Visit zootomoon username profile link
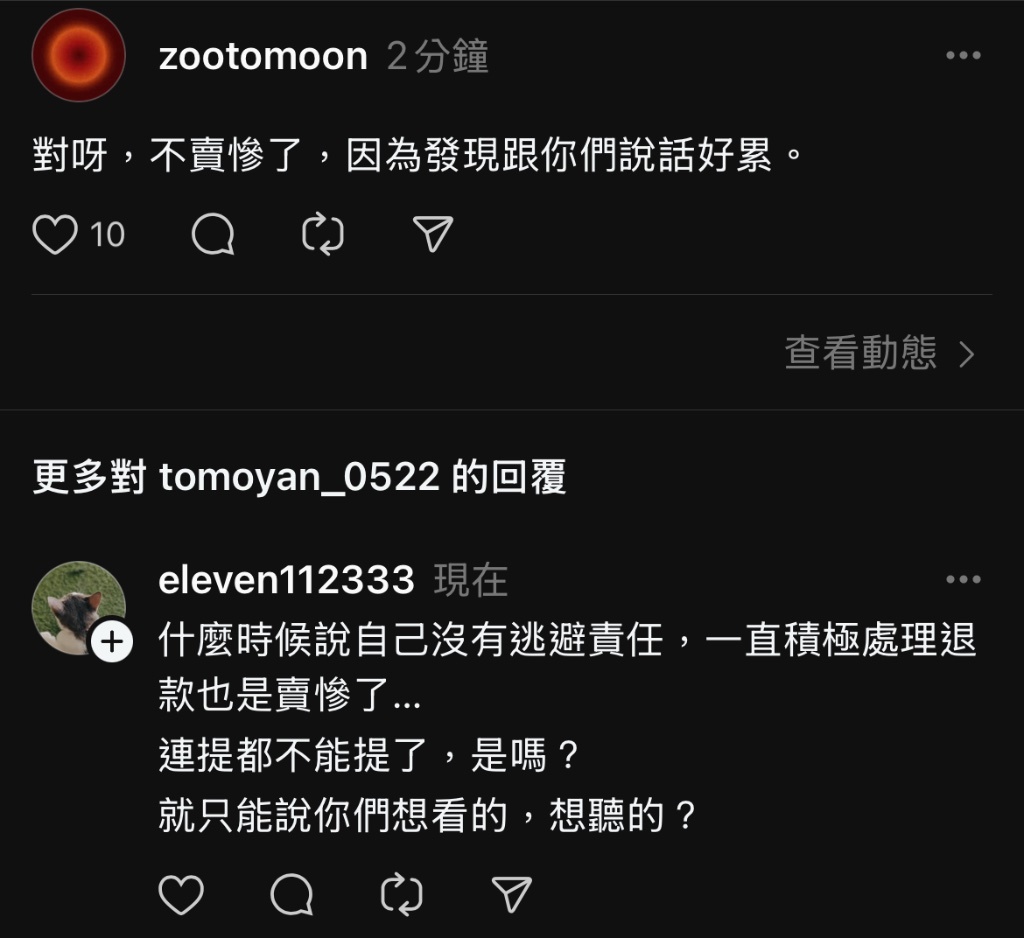Screen dimensions: 1024x938 263,56
